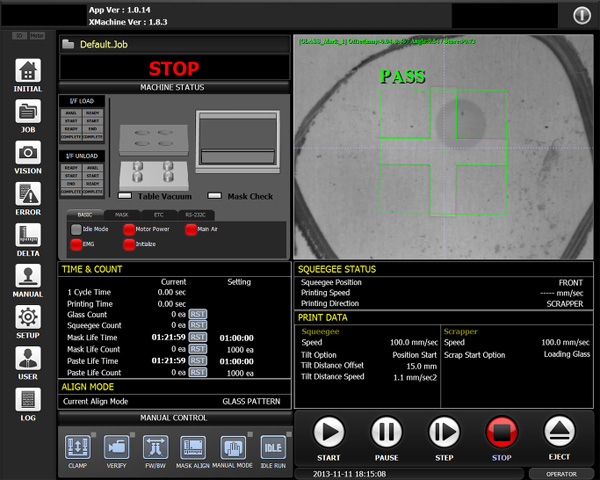Viewport: 600px width, 480px height.
Task: Switch to the RS-232C tab
Action: click(x=196, y=215)
